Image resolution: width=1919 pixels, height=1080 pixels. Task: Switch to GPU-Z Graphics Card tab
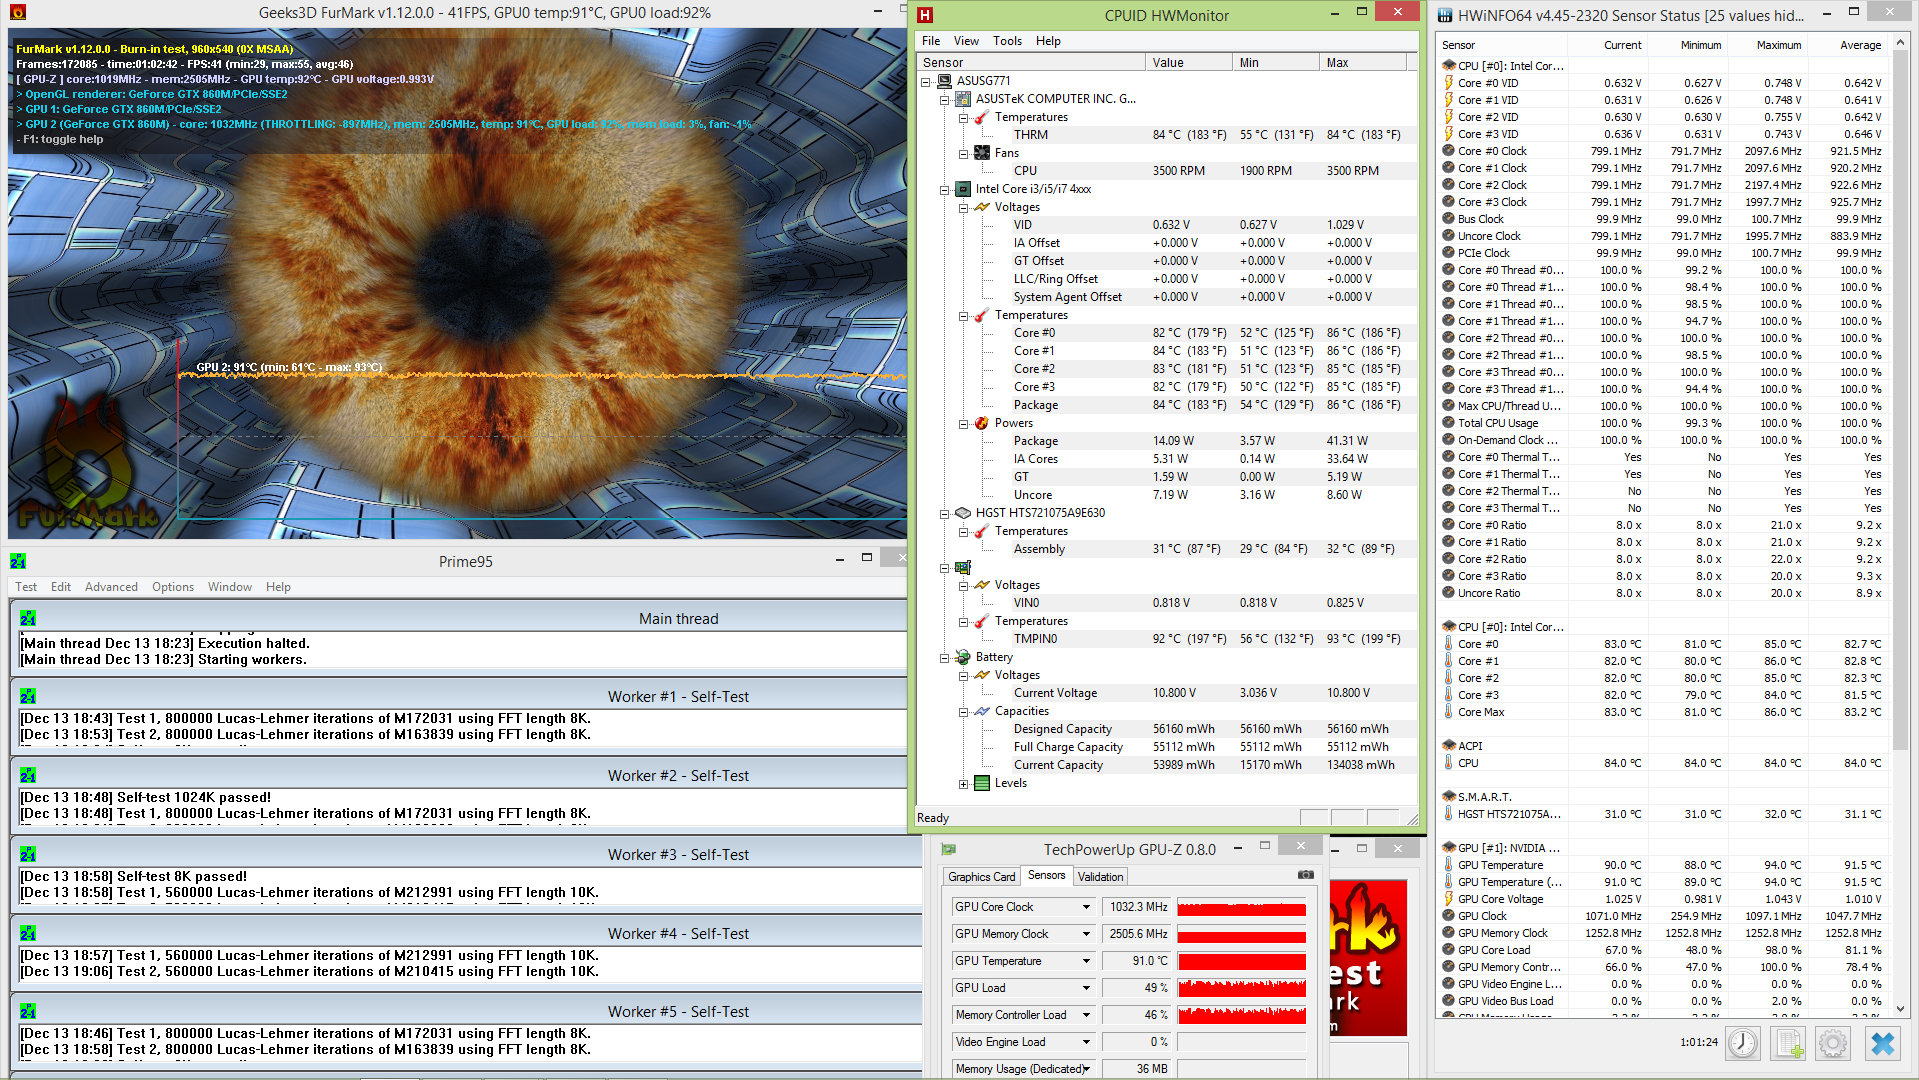(x=982, y=877)
